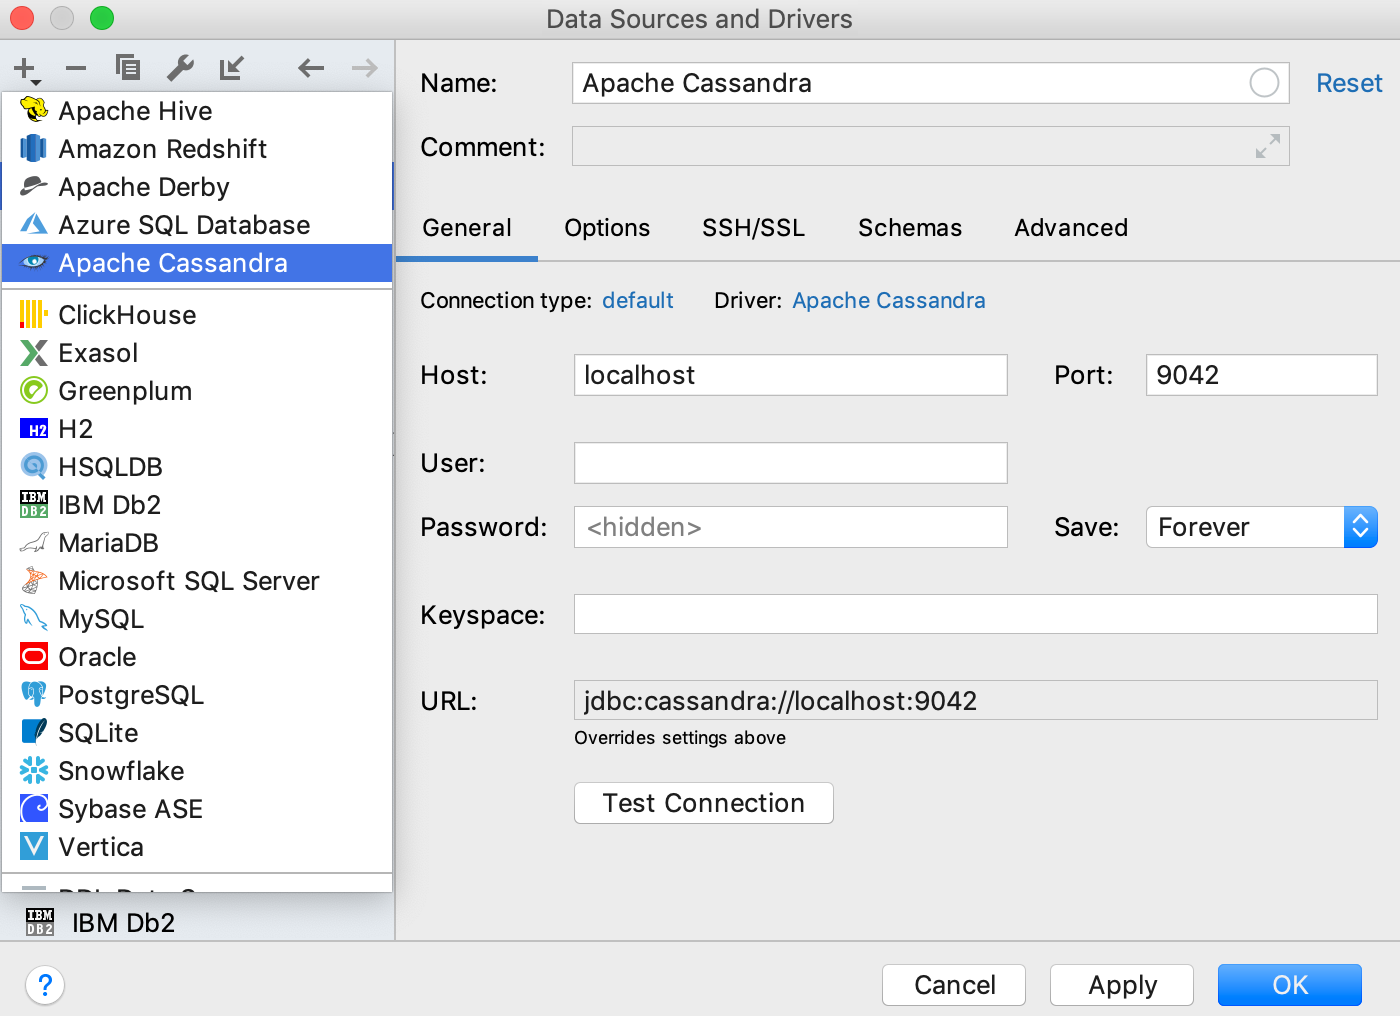Go forward with the right arrow
1400x1016 pixels.
(x=365, y=68)
